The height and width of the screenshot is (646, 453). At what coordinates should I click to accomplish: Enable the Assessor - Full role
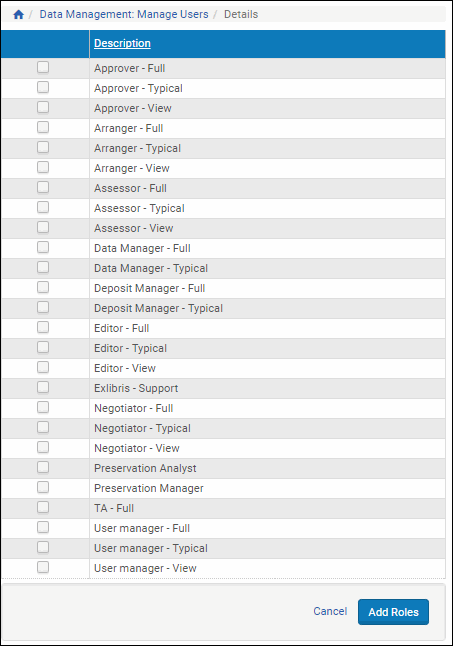point(43,187)
